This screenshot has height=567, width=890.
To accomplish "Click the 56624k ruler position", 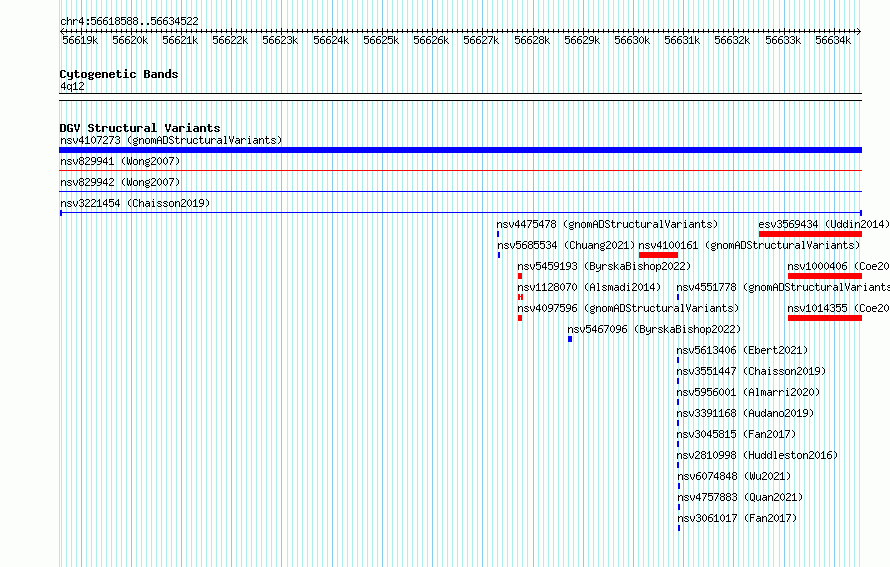I will (x=331, y=40).
